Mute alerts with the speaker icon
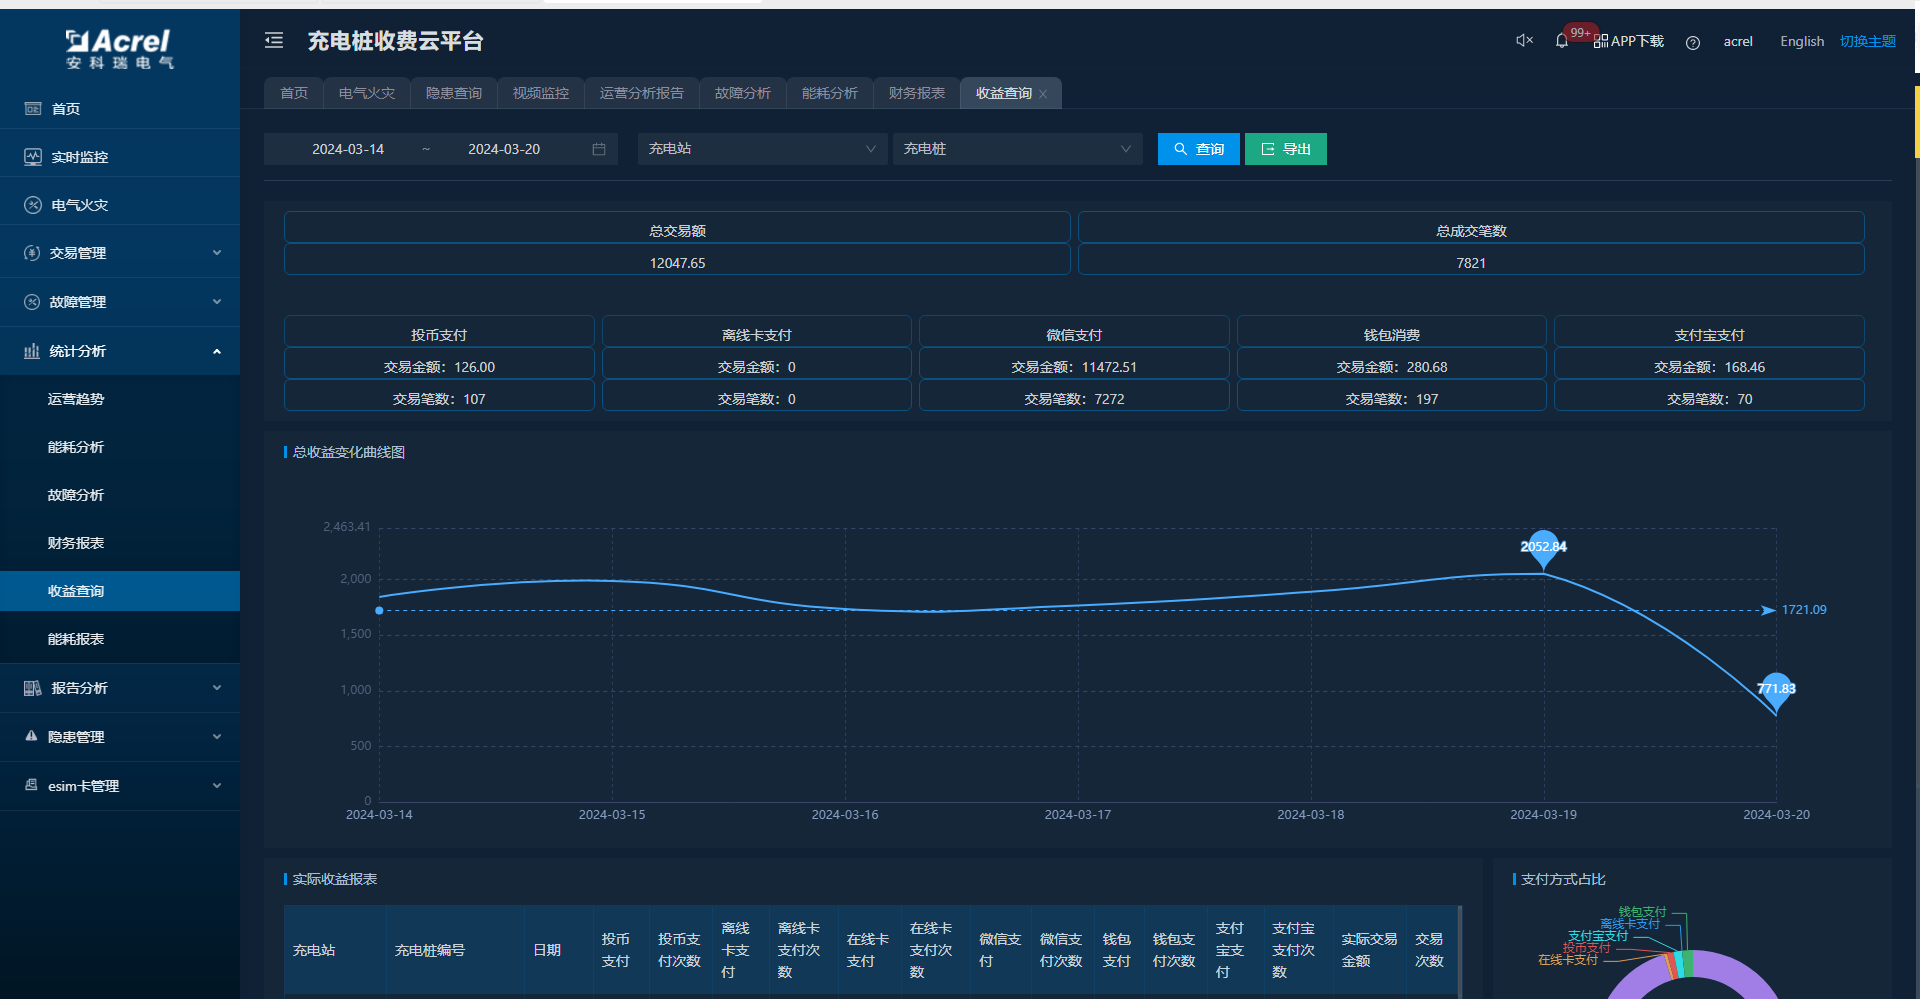This screenshot has height=999, width=1920. [x=1524, y=41]
